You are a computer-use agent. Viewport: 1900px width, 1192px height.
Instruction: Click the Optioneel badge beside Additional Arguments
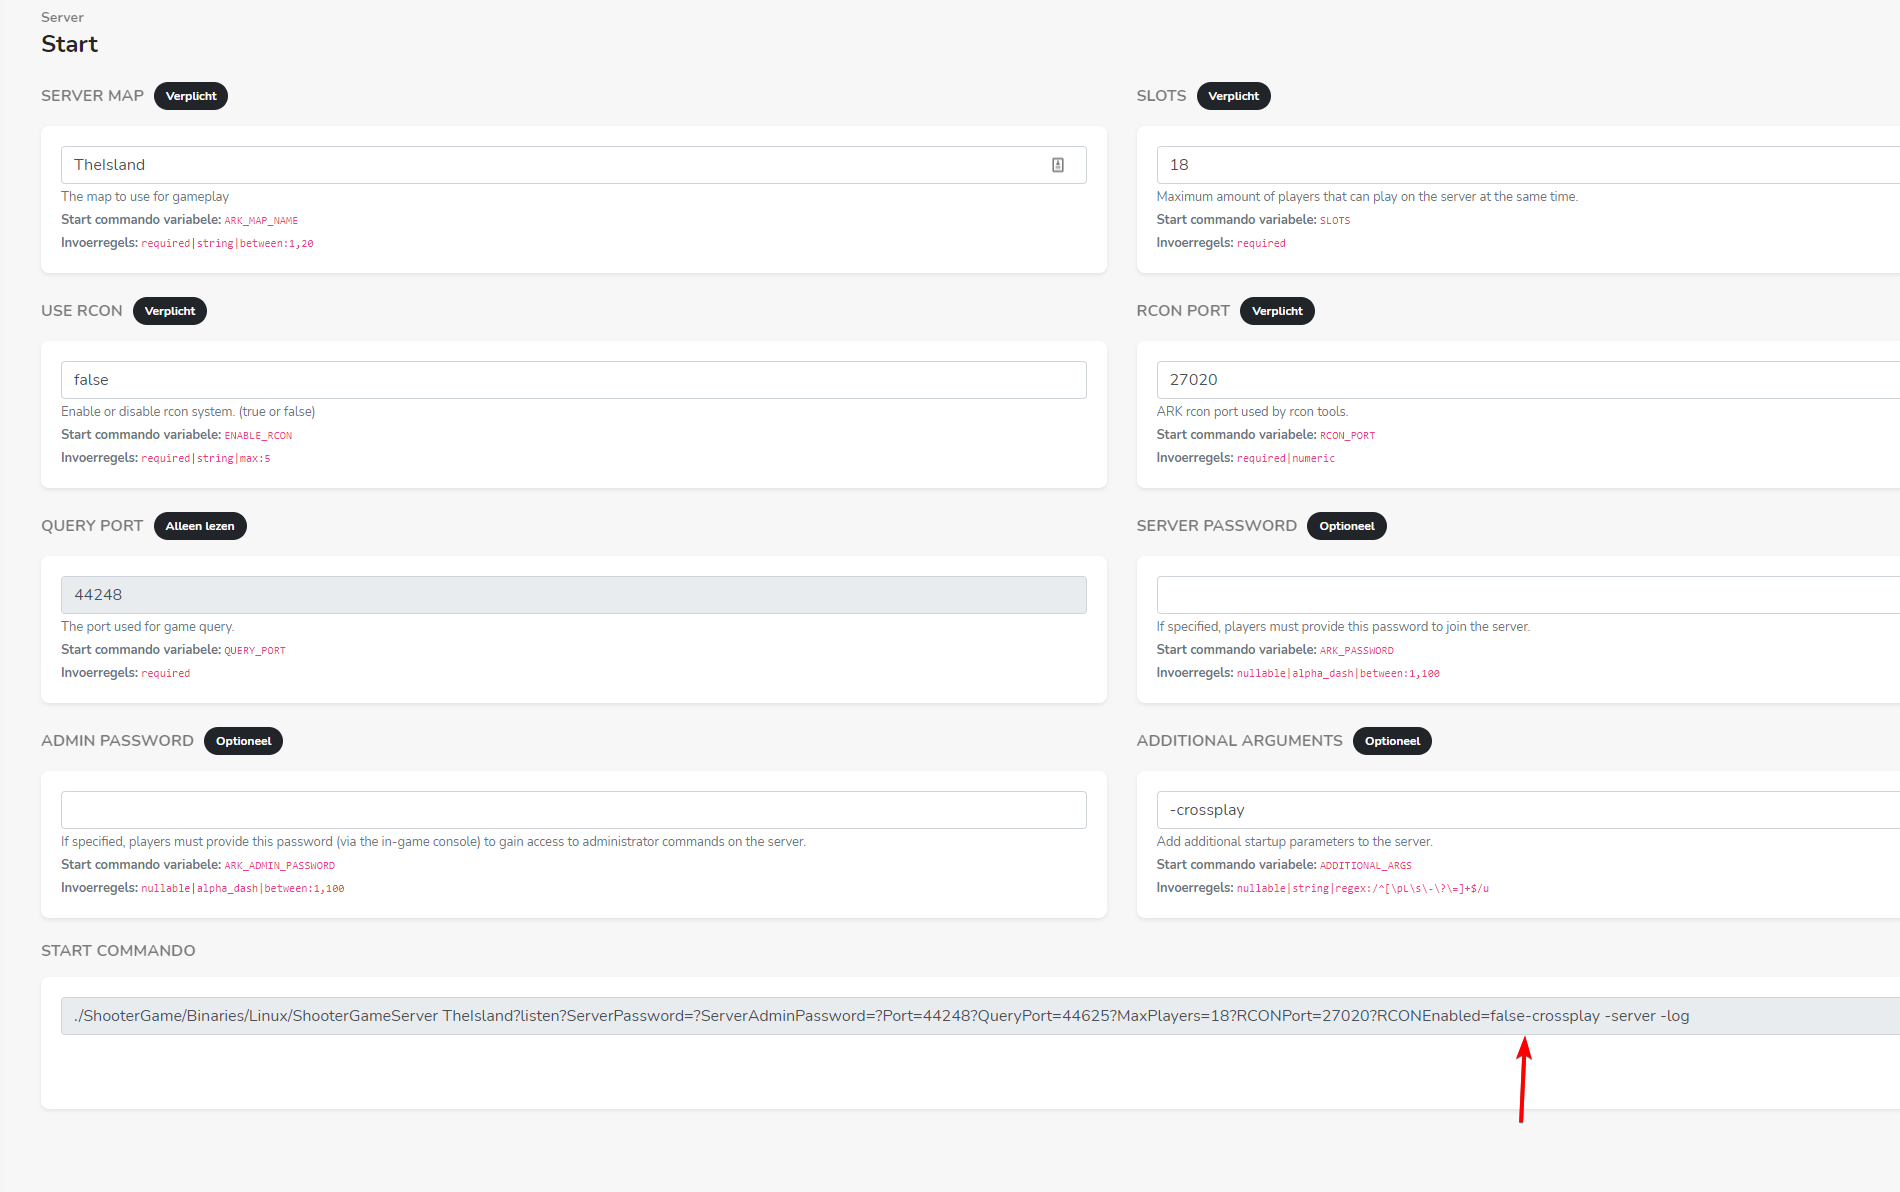point(1392,741)
